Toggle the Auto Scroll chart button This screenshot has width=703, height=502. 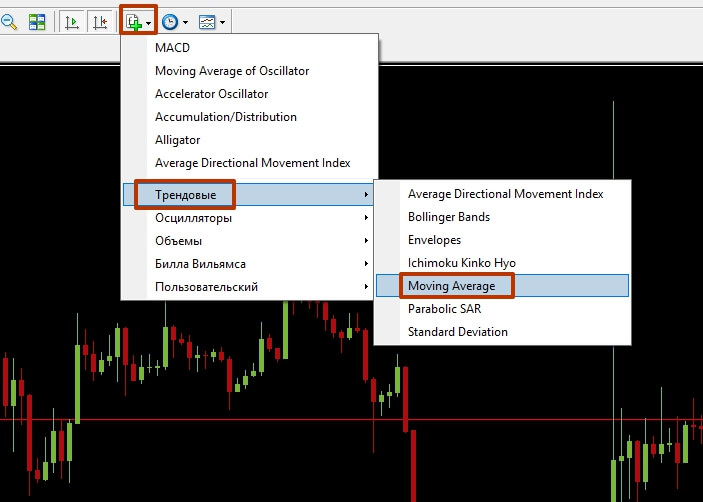72,21
